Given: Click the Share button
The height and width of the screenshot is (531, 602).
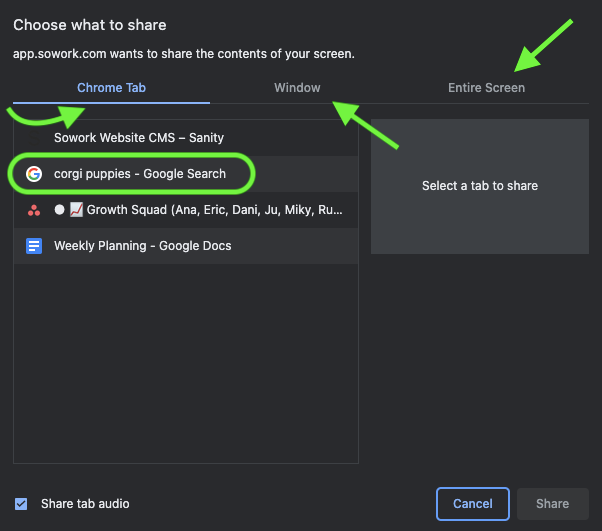Looking at the screenshot, I should pyautogui.click(x=552, y=504).
